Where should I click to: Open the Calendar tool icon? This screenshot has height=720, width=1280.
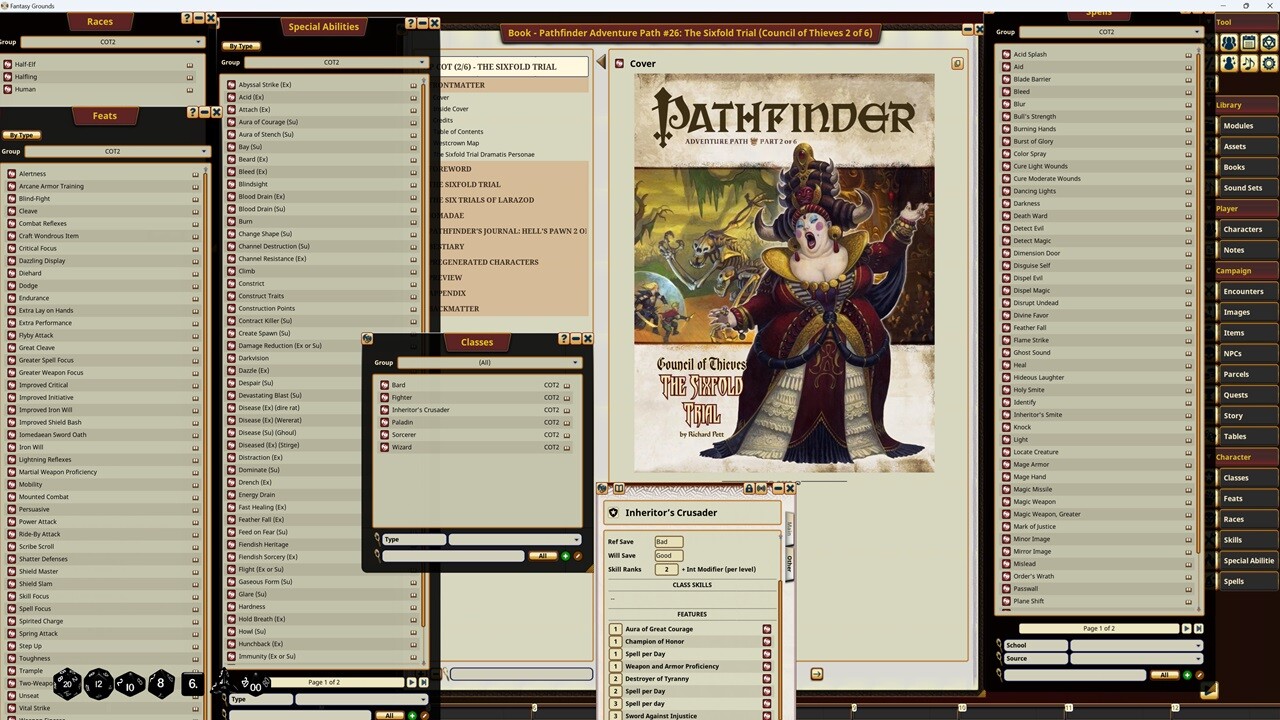(1248, 42)
